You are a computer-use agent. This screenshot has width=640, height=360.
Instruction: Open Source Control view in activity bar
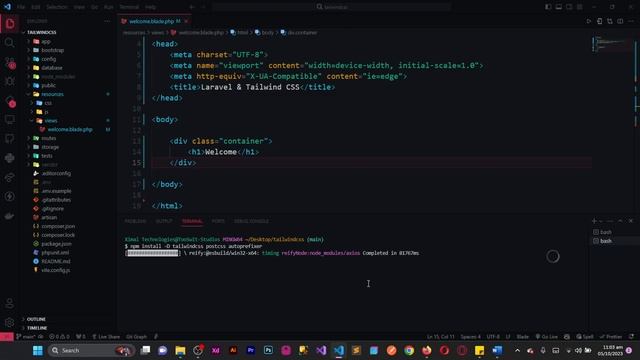pyautogui.click(x=10, y=62)
